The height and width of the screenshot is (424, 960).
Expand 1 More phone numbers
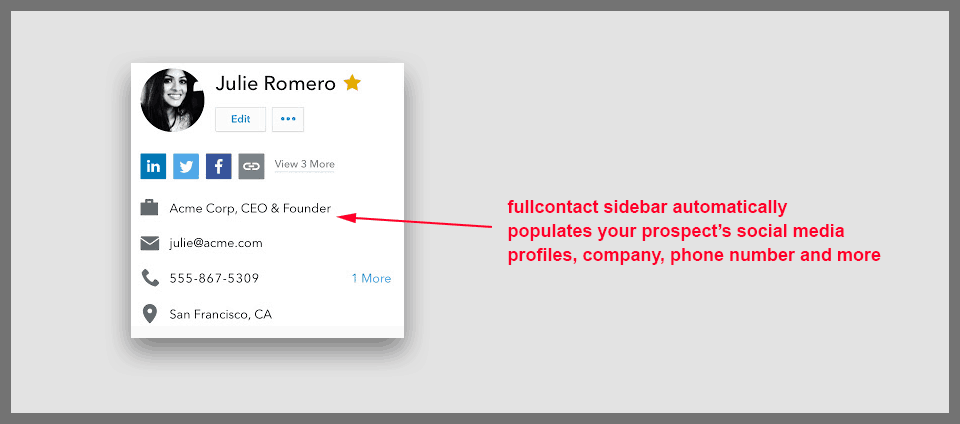point(371,278)
